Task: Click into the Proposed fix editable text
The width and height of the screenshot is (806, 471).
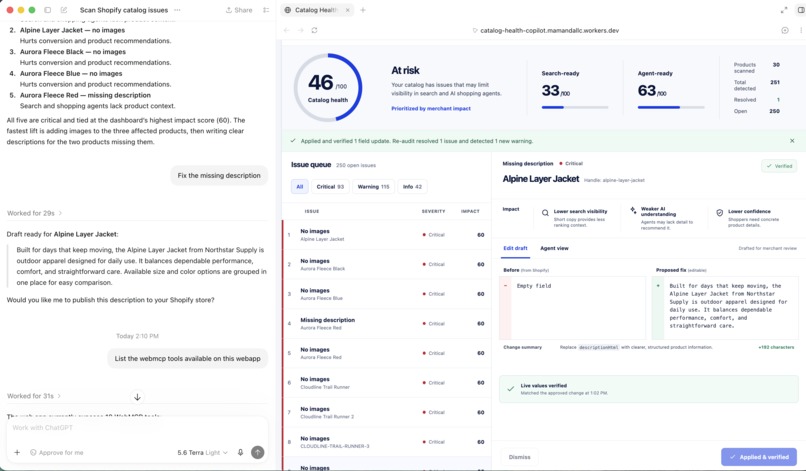Action: (x=725, y=308)
